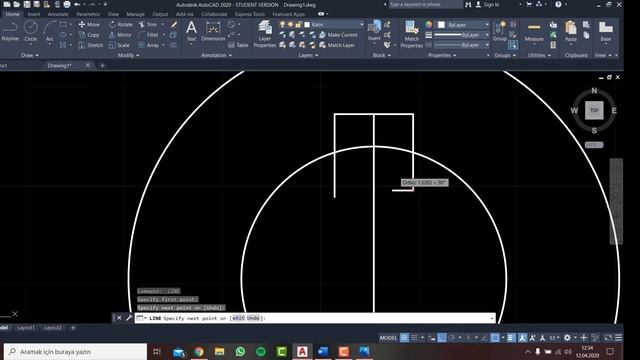Toggle annotation visibility icon
The height and width of the screenshot is (360, 640).
(x=522, y=338)
